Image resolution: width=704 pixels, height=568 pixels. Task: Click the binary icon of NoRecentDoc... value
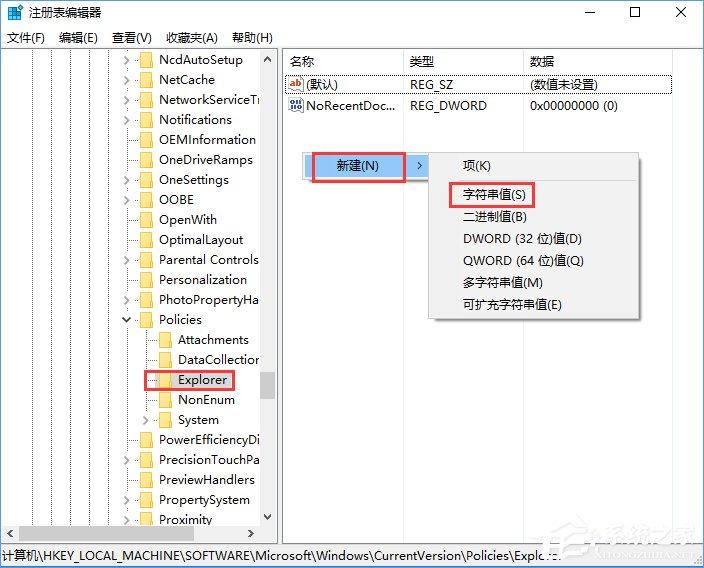295,105
